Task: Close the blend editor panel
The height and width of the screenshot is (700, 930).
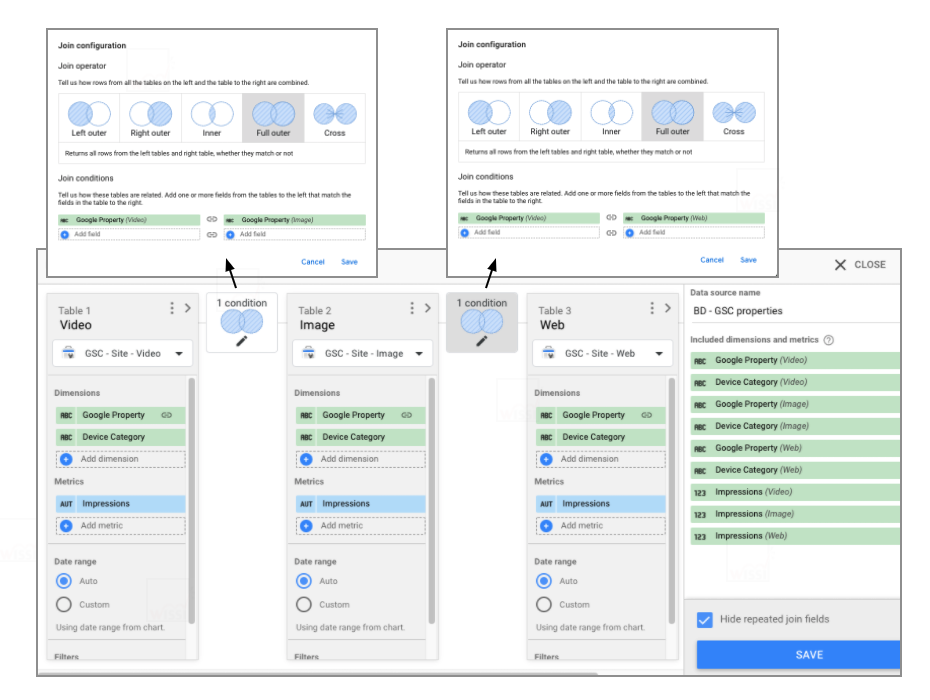Action: coord(860,265)
